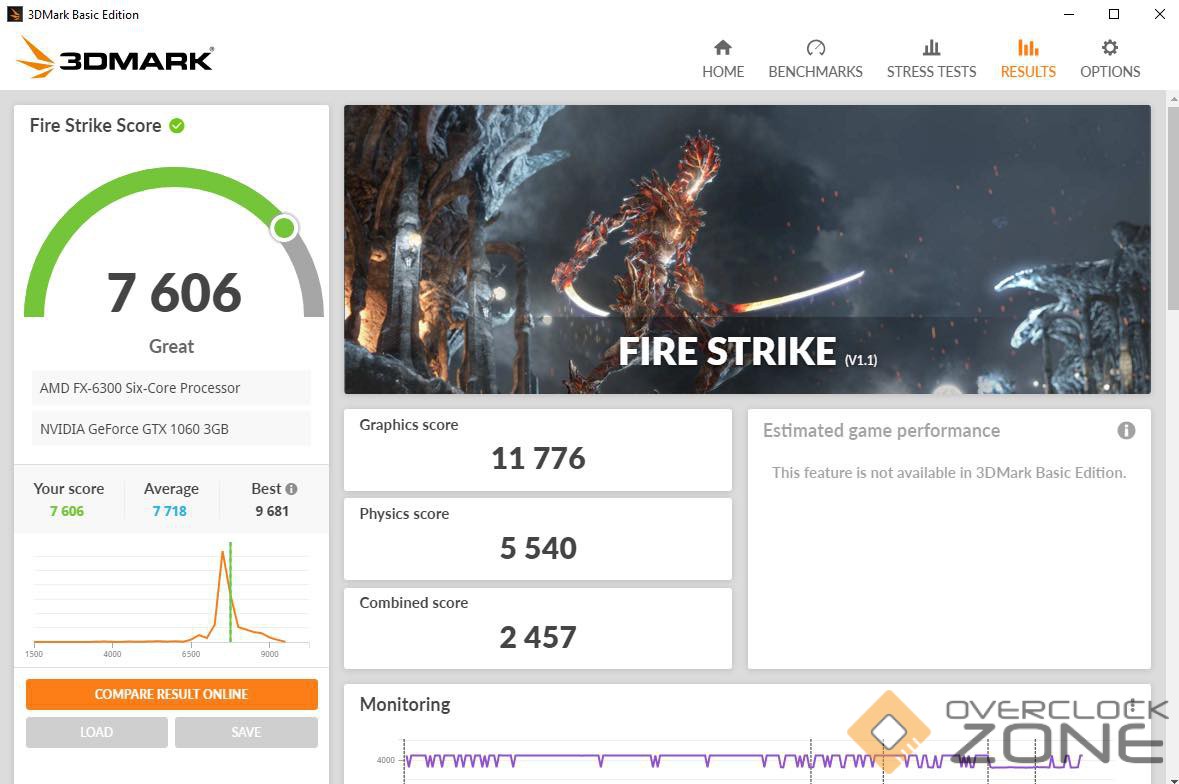
Task: Maximize the 3DMark window
Action: tap(1114, 14)
